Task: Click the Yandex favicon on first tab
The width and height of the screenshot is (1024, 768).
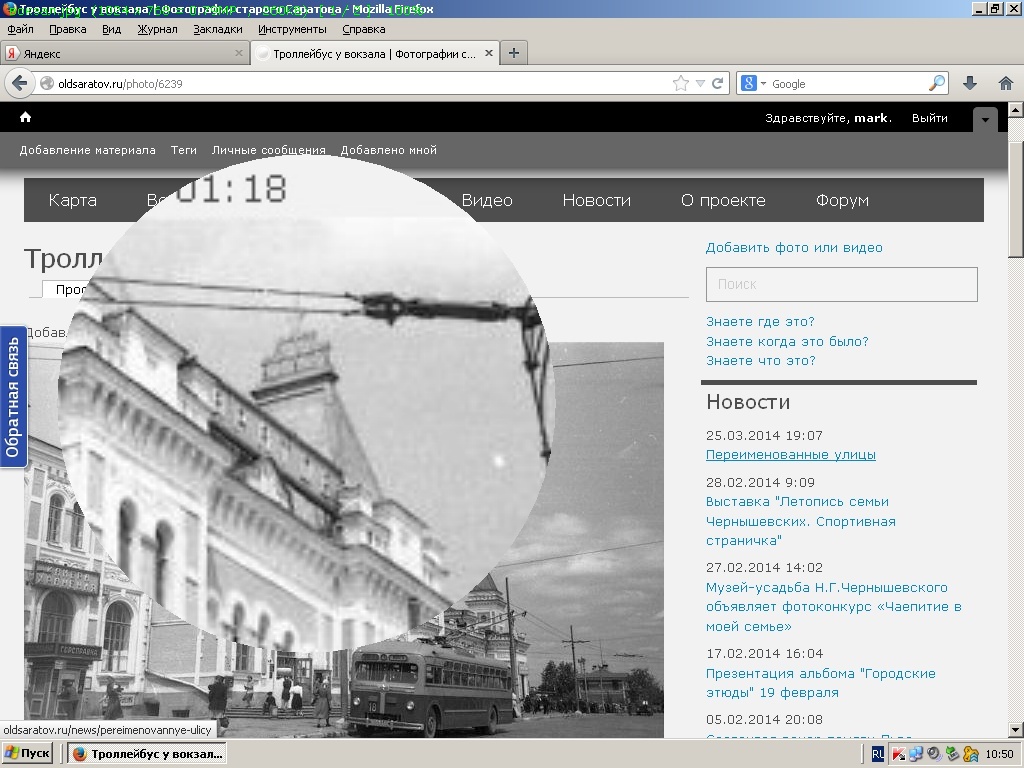Action: point(12,54)
